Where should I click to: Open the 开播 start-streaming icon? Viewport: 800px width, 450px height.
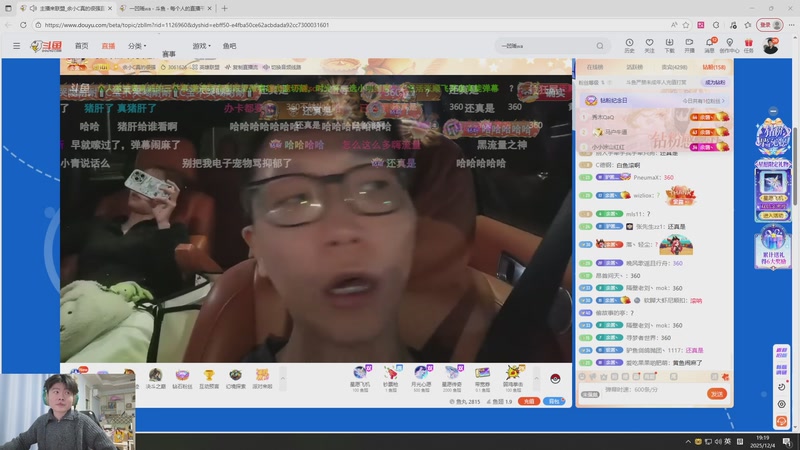(689, 45)
